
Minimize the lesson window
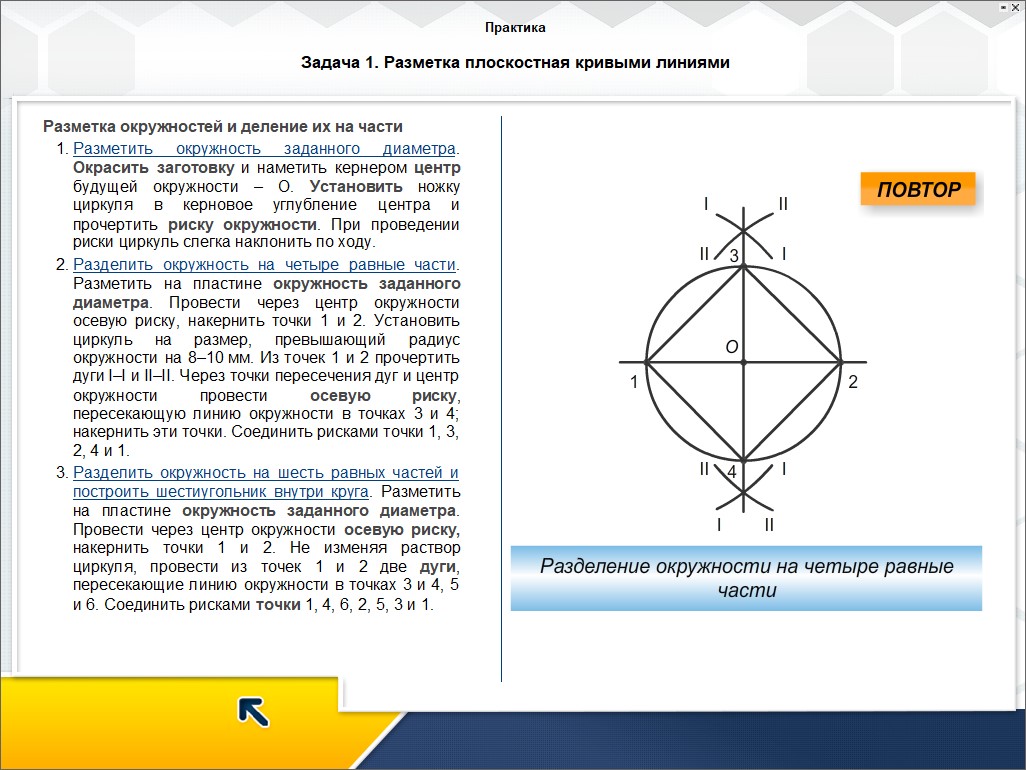pyautogui.click(x=1003, y=6)
